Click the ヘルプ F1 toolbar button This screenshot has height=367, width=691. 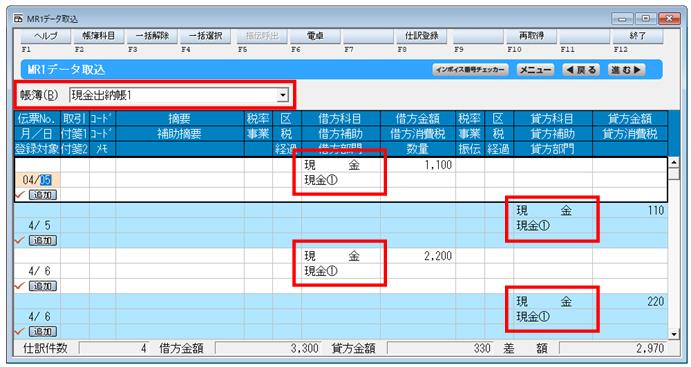(x=46, y=36)
